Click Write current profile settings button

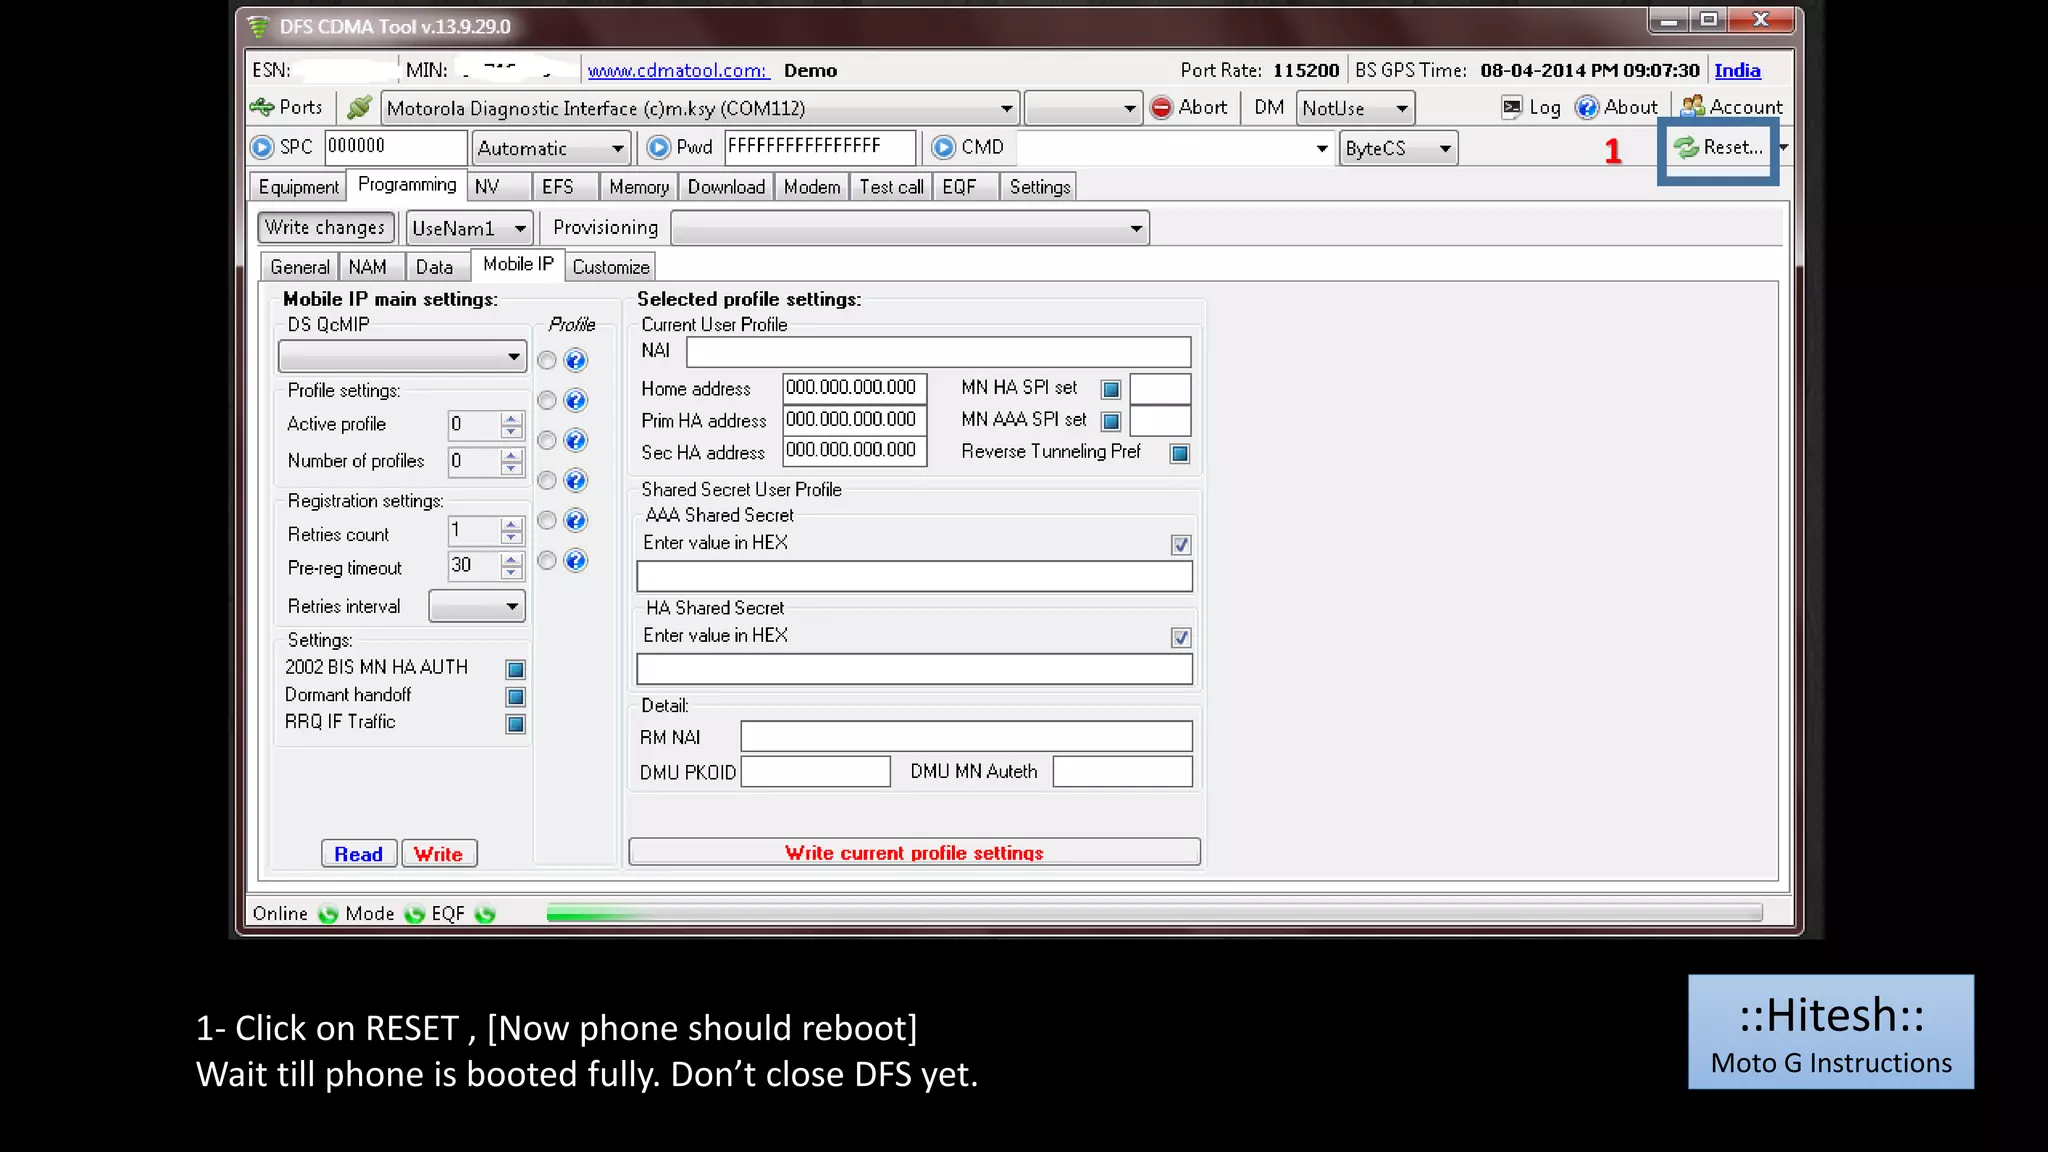(x=914, y=852)
